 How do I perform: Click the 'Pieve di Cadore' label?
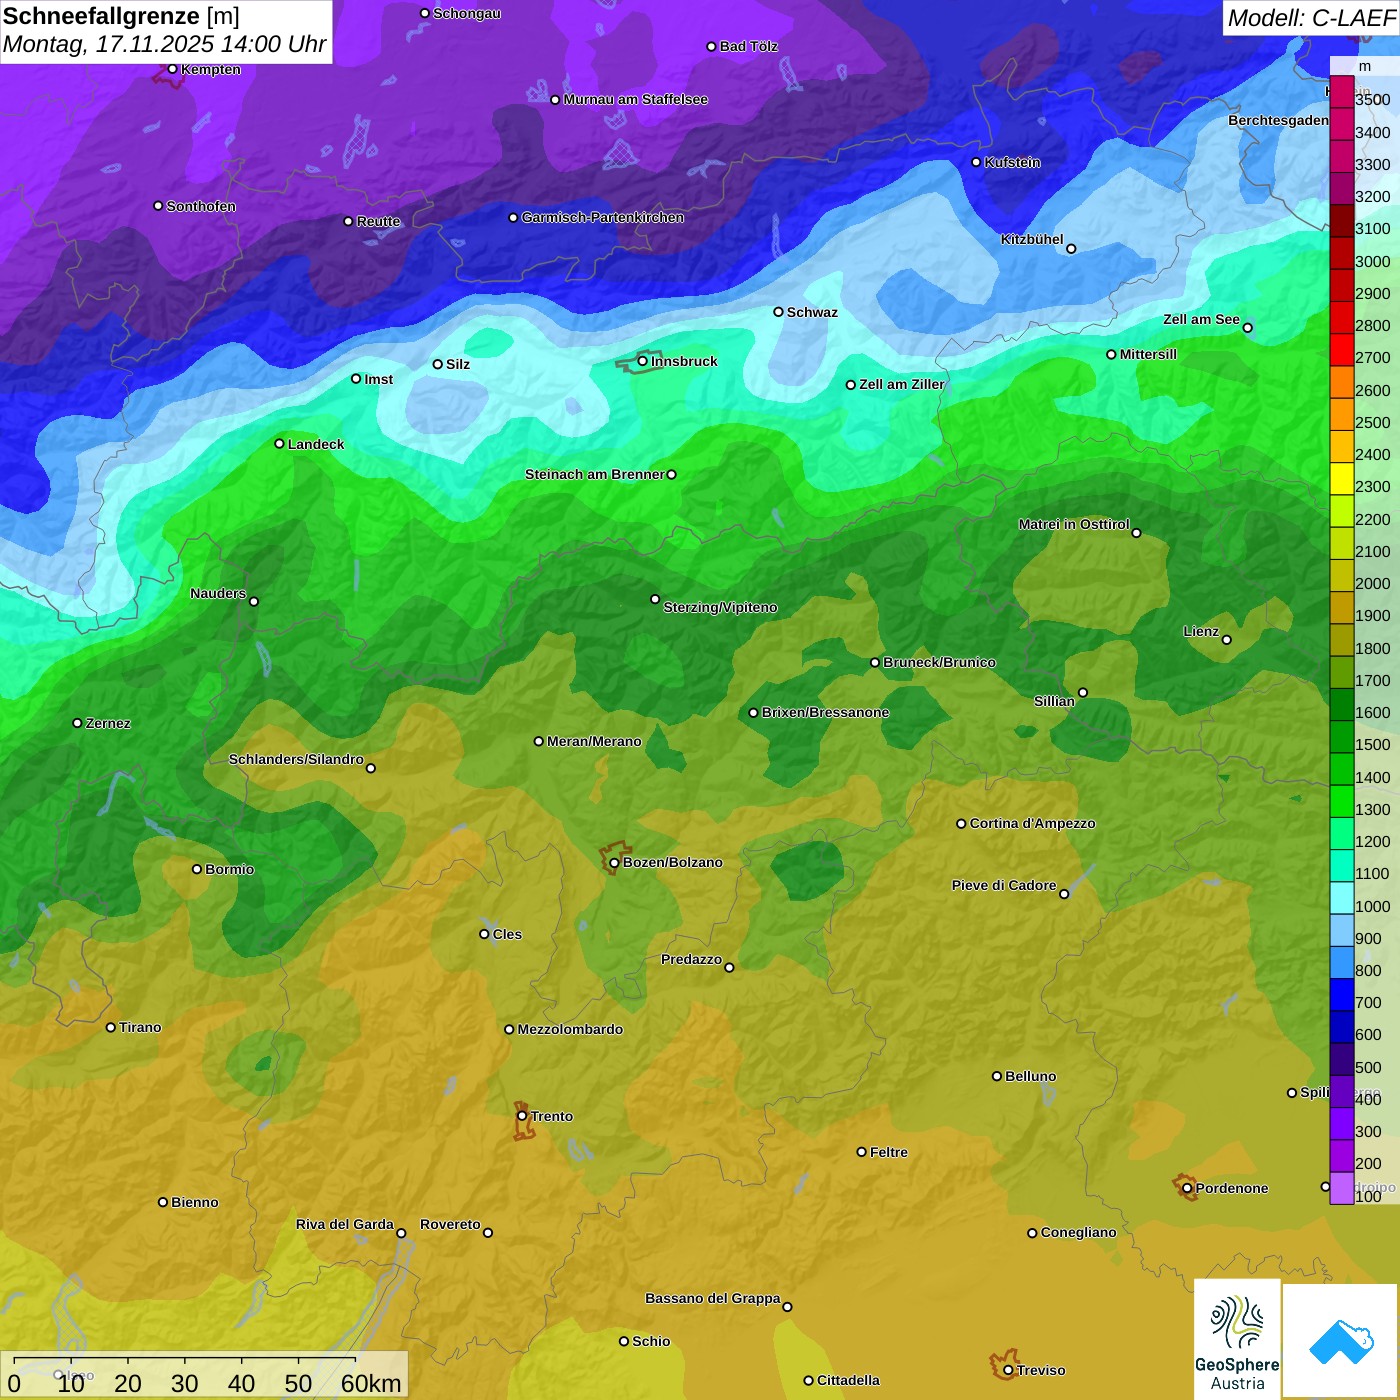point(1004,885)
